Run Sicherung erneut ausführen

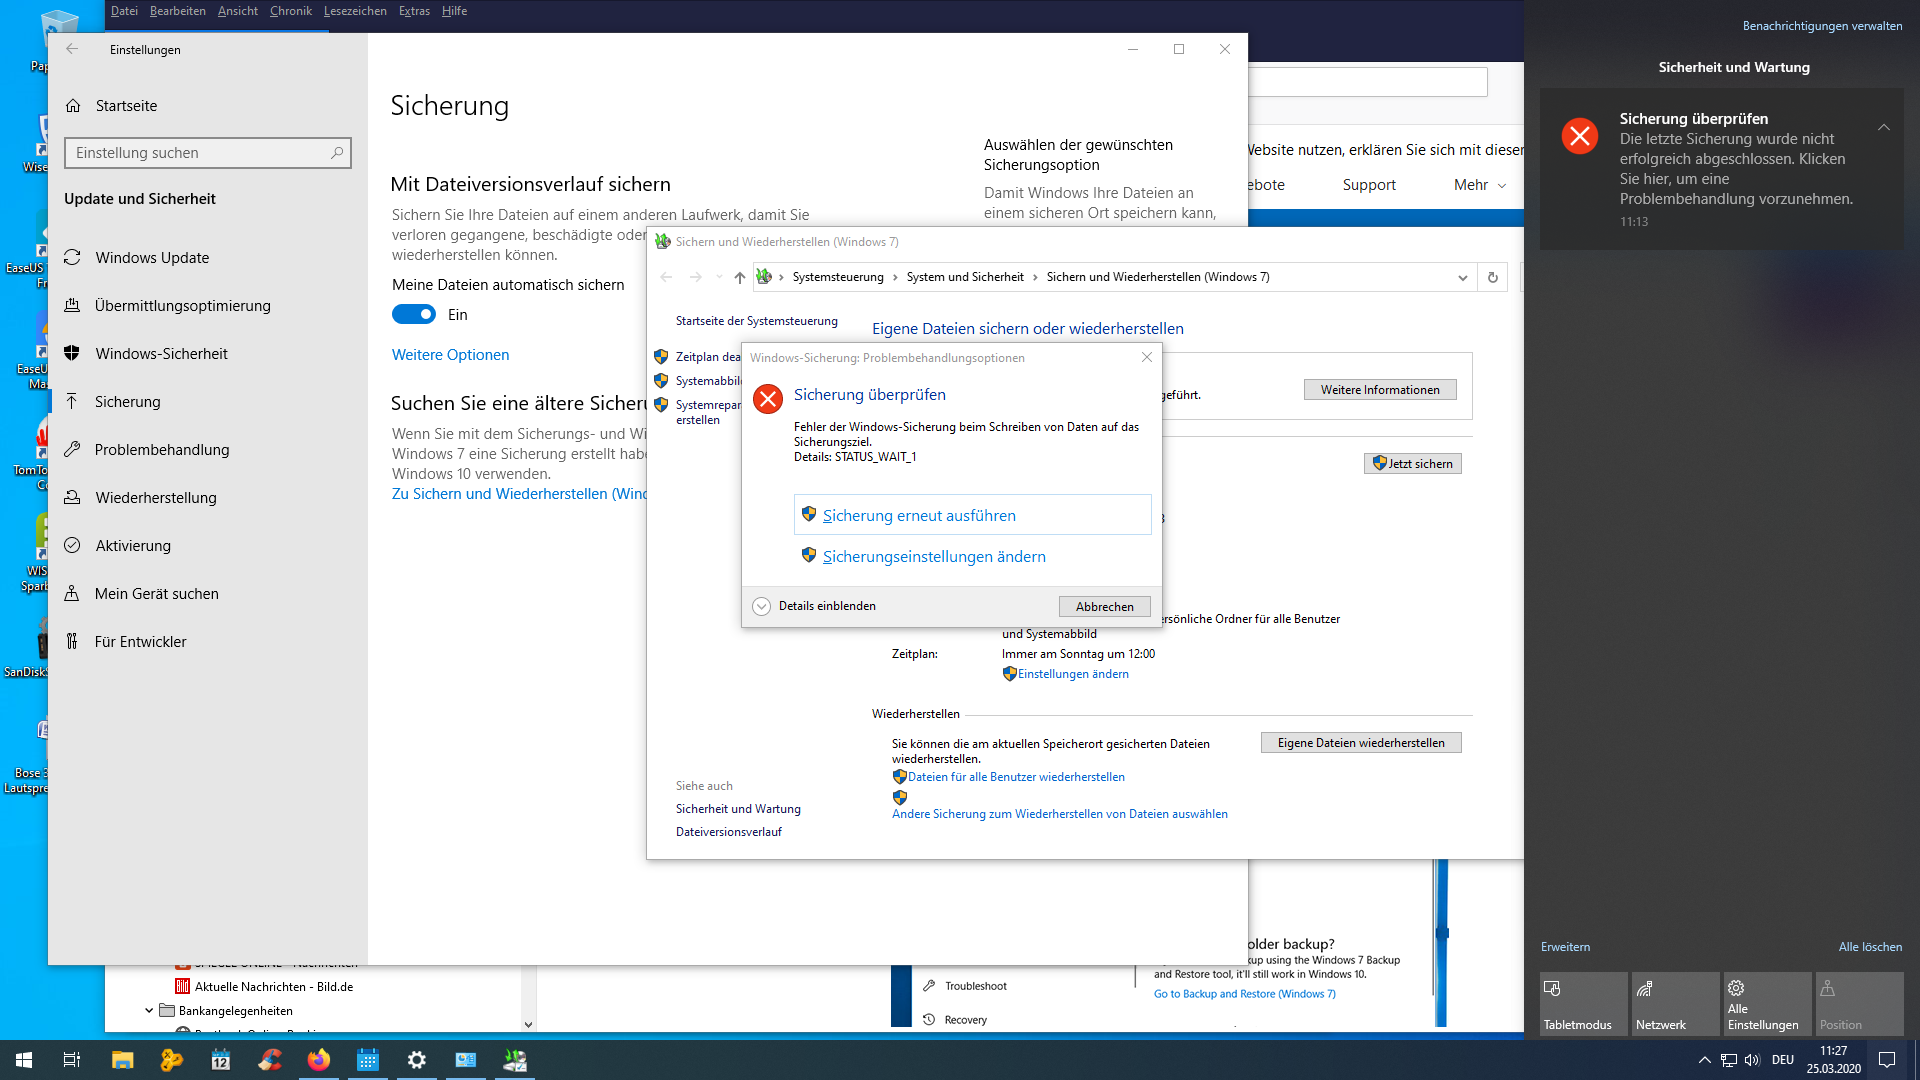pyautogui.click(x=972, y=515)
